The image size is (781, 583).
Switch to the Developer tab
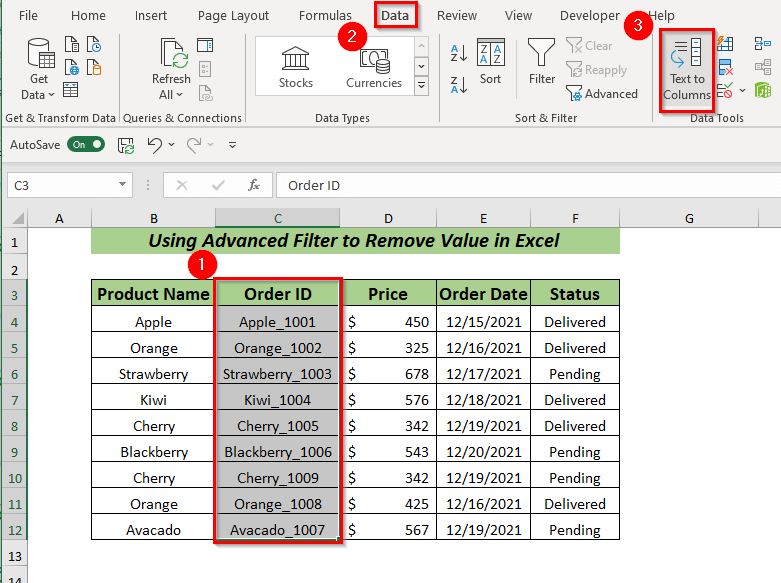pos(590,15)
